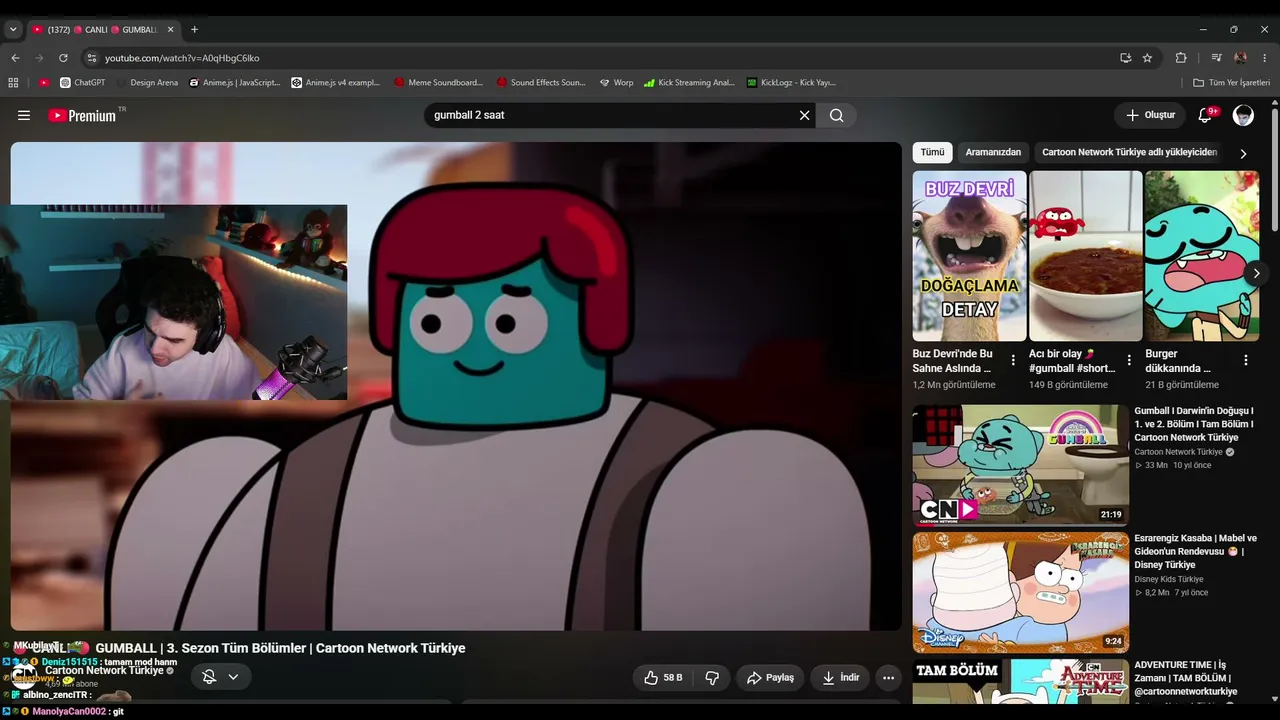
Task: Click the İndir download button
Action: click(840, 677)
